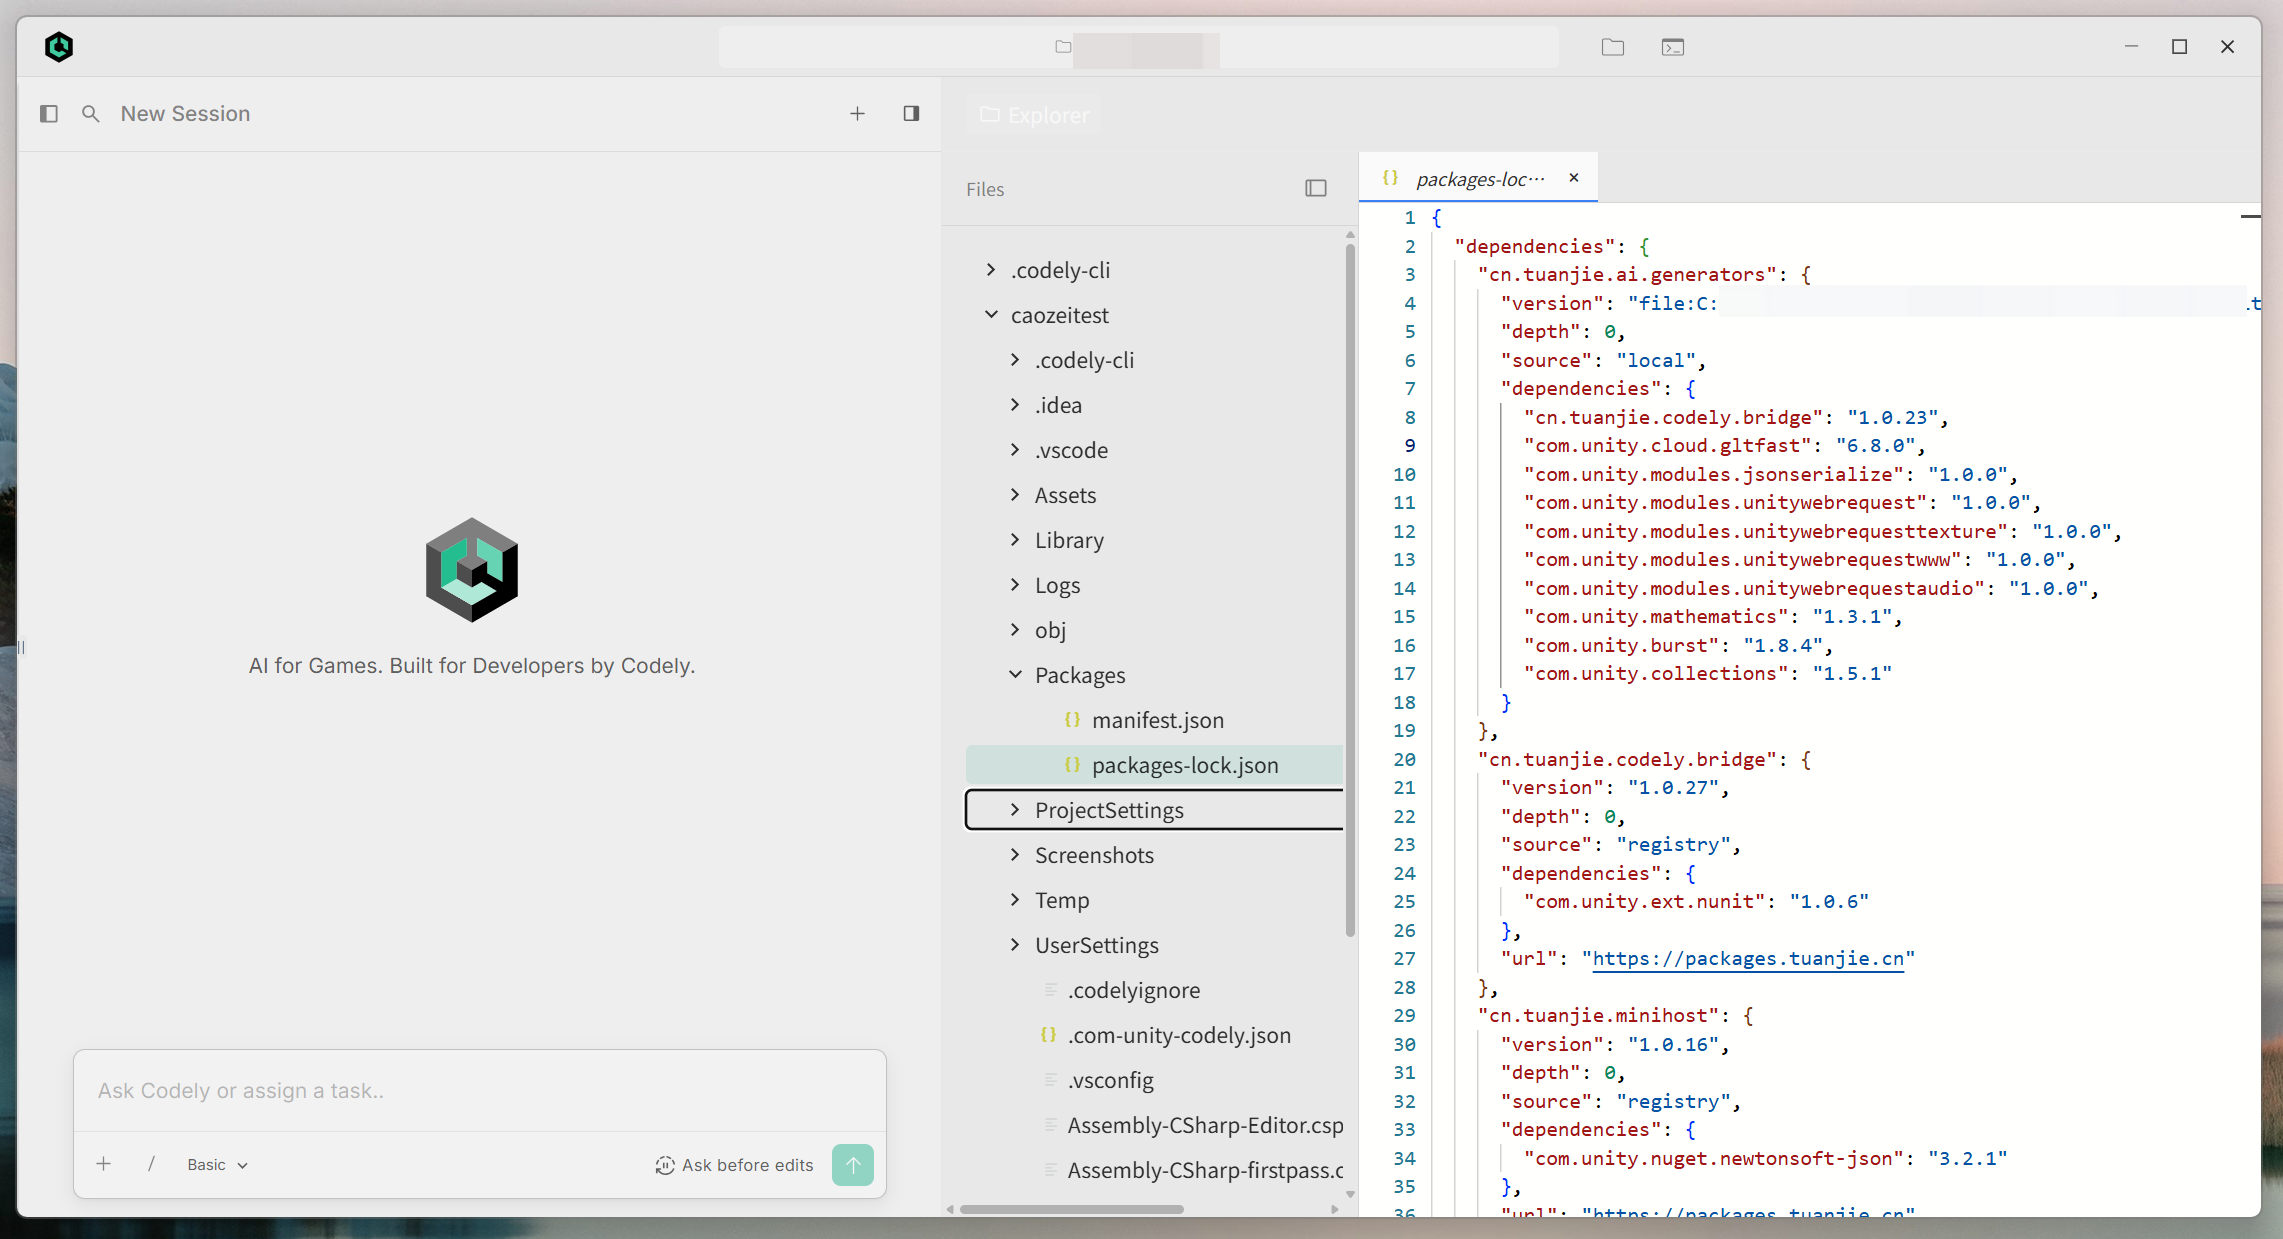This screenshot has height=1239, width=2283.
Task: Click the JSON file icon beside manifest.json
Action: [1072, 720]
